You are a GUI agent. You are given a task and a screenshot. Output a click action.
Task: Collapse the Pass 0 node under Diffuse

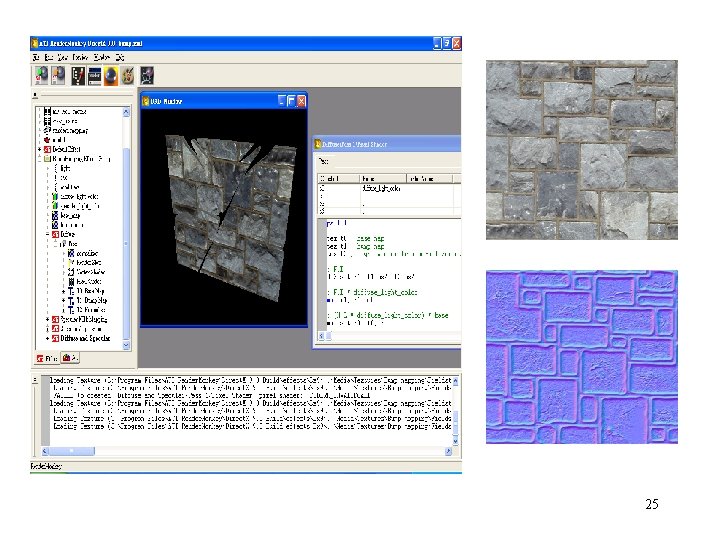(x=55, y=244)
